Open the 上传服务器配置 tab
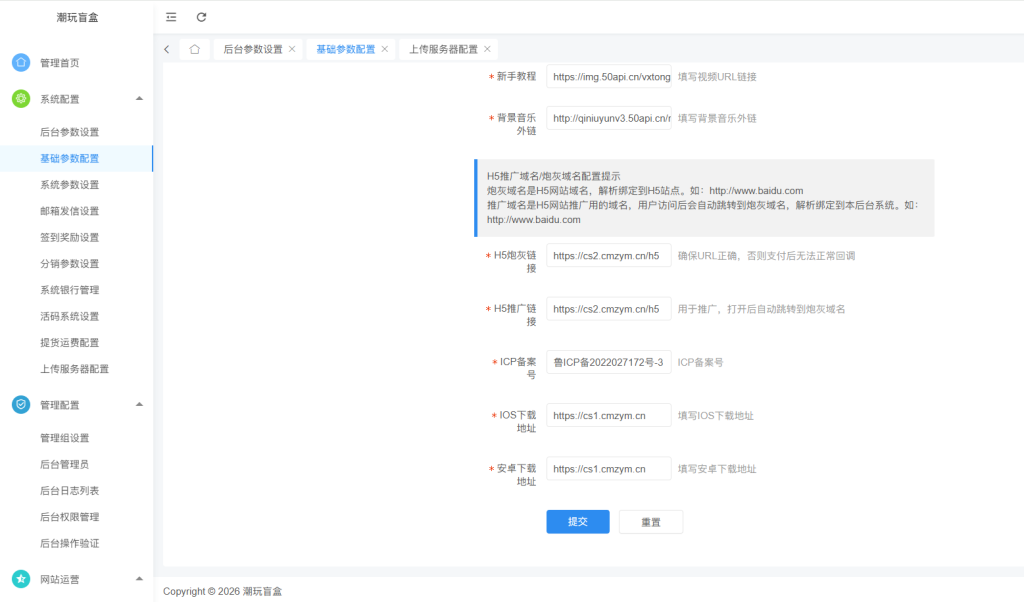 (x=446, y=48)
